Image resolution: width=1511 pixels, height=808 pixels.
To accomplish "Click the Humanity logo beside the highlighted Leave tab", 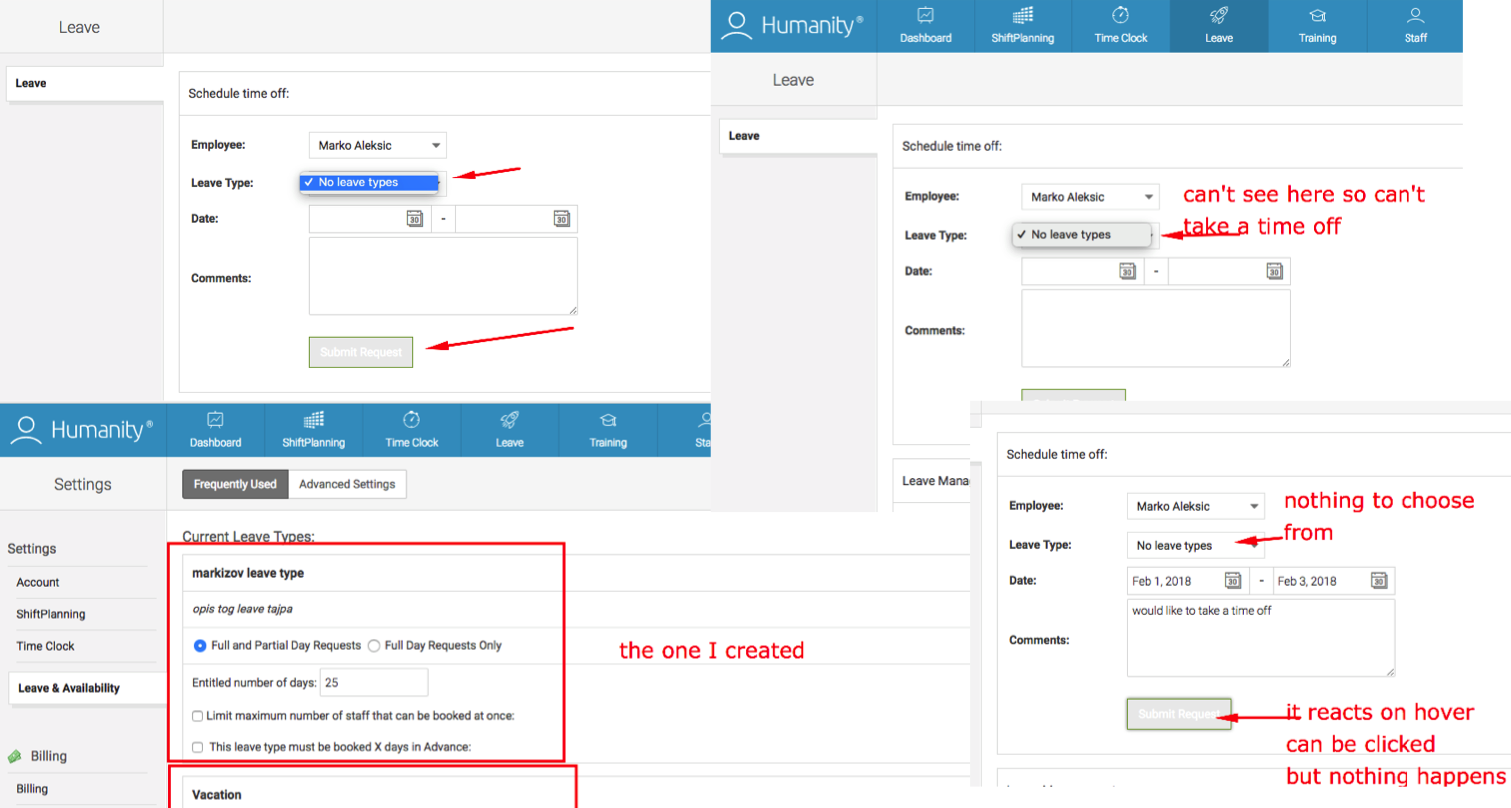I will (x=791, y=25).
